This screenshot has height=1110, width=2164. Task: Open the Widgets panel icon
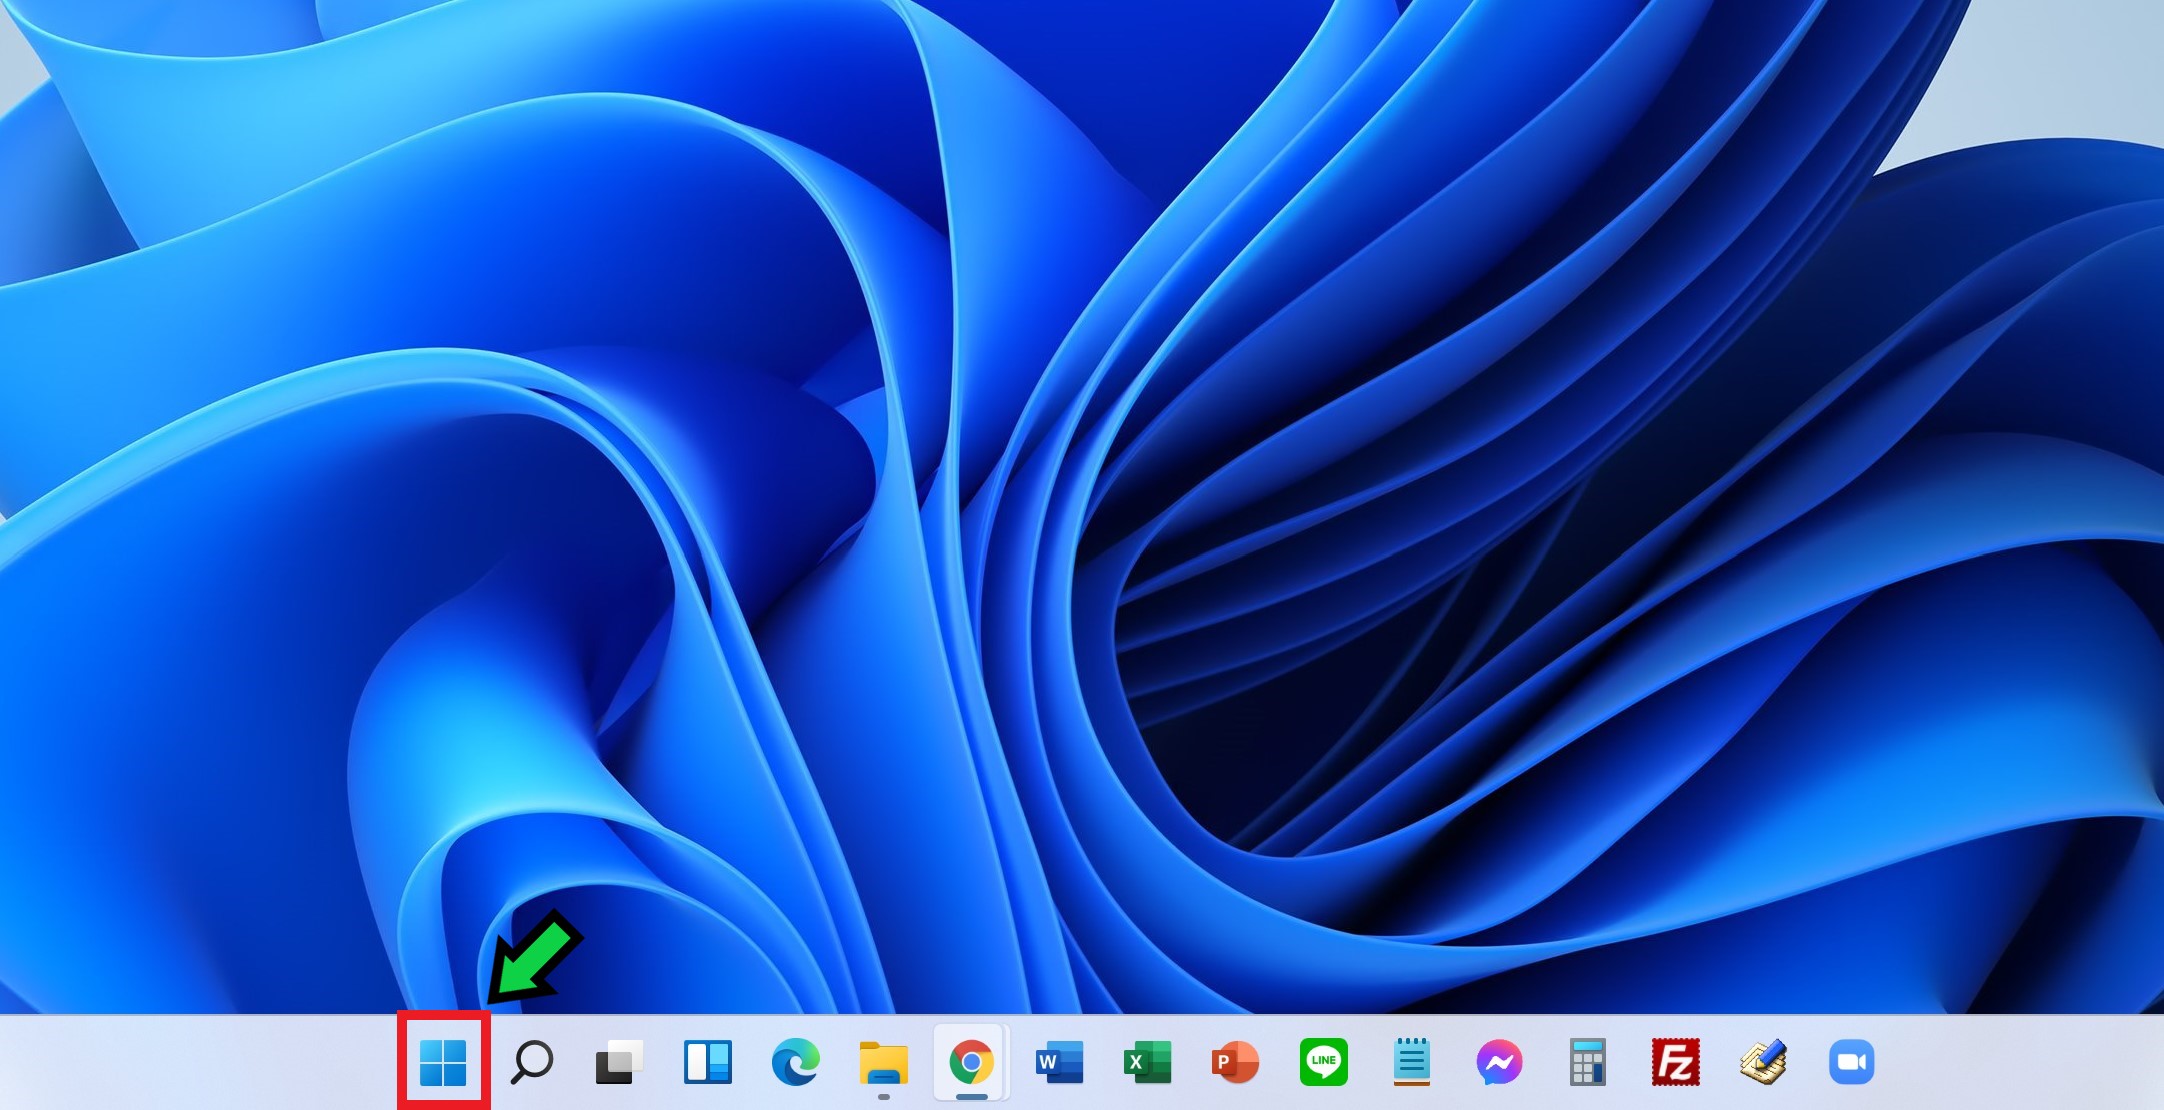click(x=708, y=1062)
